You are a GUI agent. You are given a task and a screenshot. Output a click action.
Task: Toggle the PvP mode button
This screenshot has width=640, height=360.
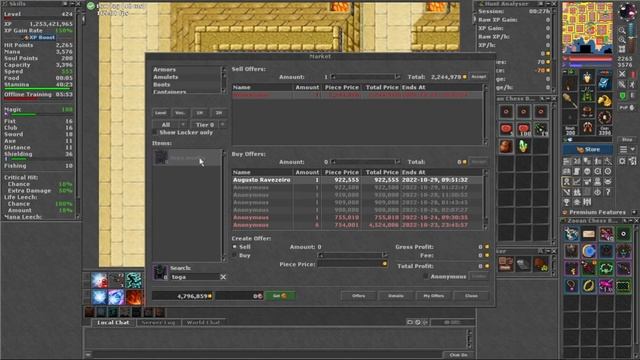pyautogui.click(x=627, y=107)
